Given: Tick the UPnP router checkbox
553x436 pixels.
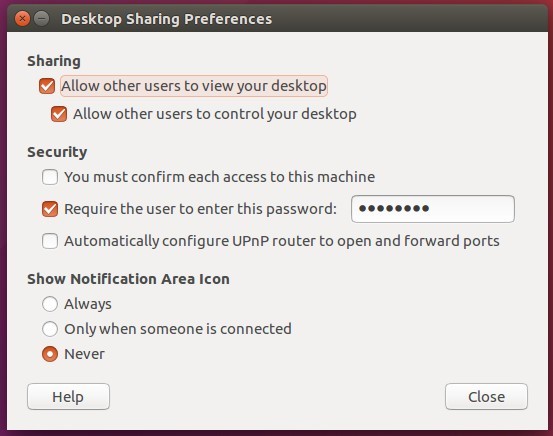Looking at the screenshot, I should [50, 241].
